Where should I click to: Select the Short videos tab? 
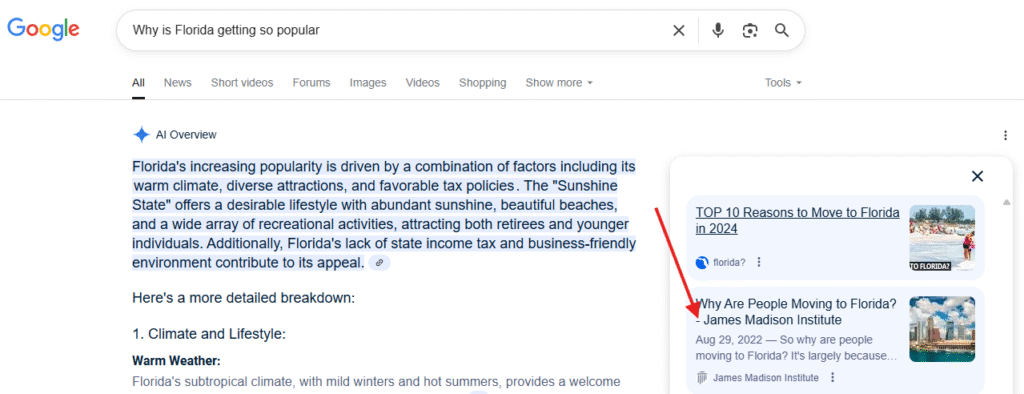[x=242, y=82]
